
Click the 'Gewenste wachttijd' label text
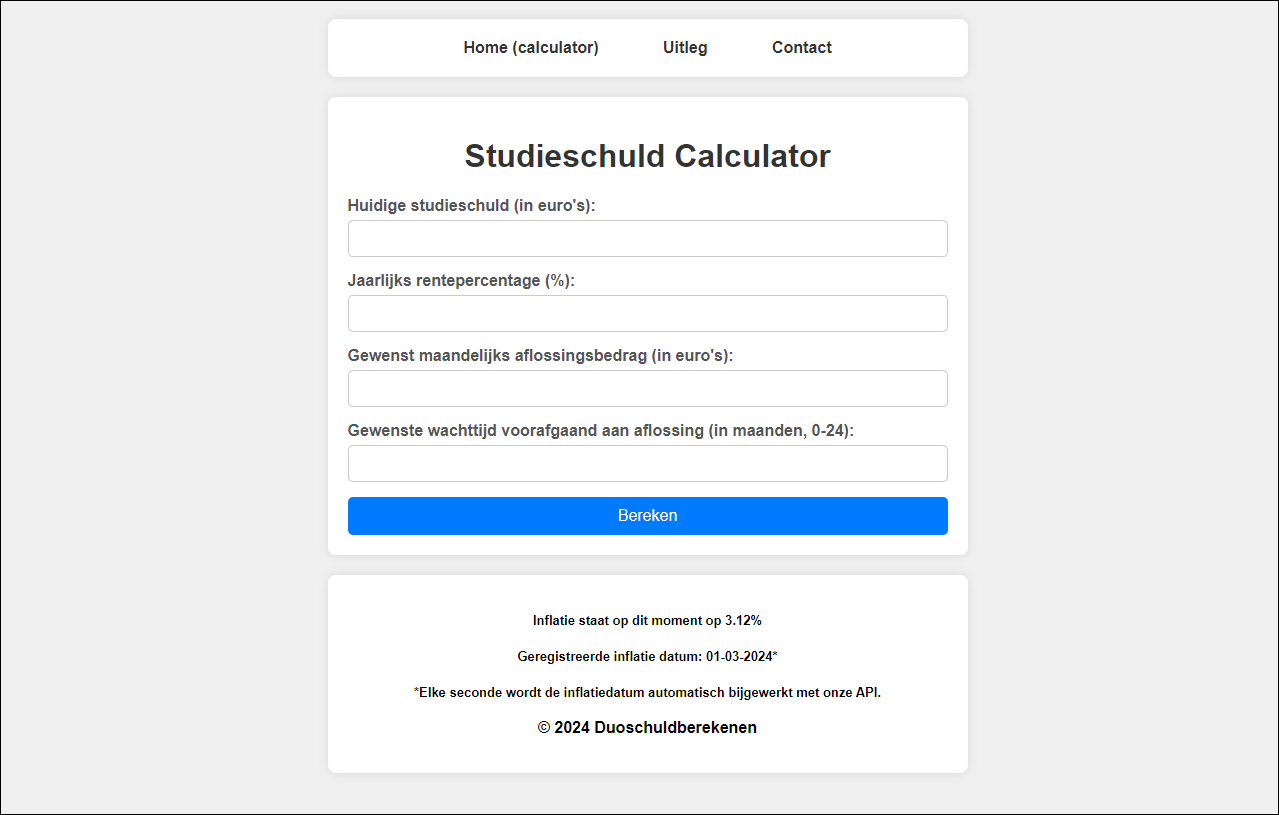pos(600,431)
